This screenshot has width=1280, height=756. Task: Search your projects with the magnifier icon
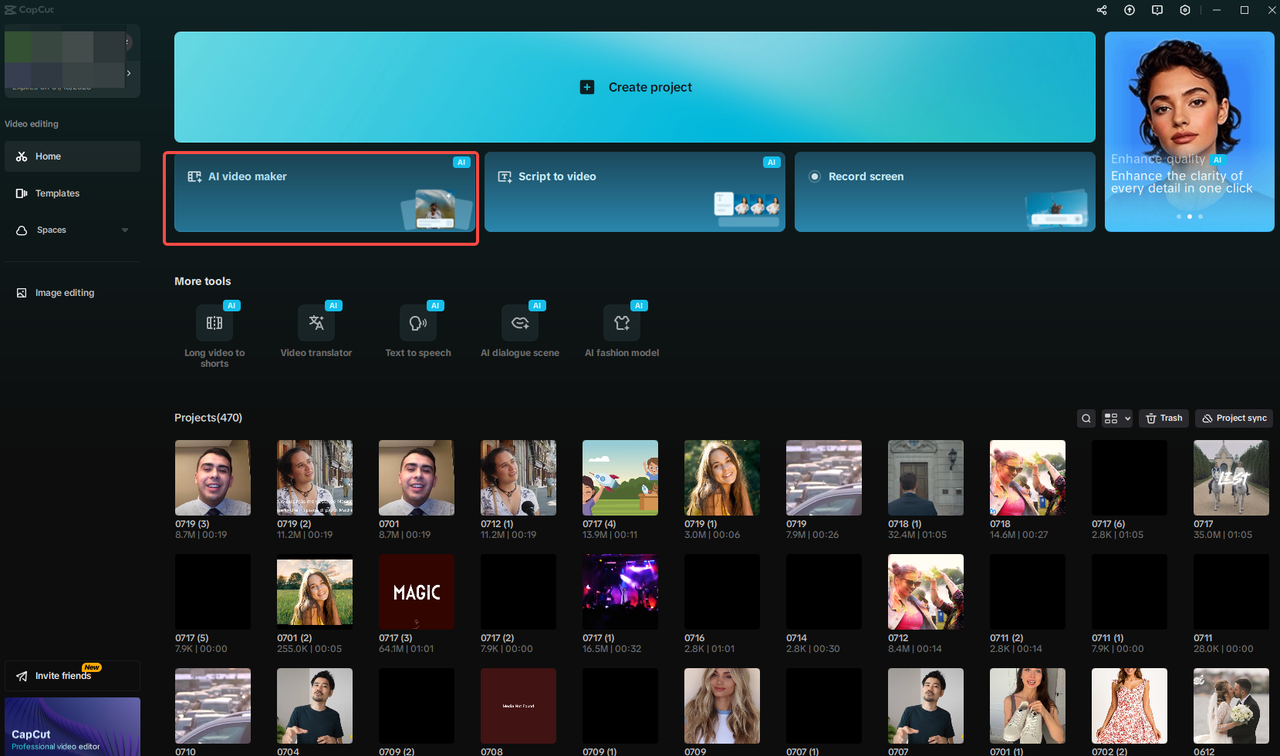[1086, 418]
